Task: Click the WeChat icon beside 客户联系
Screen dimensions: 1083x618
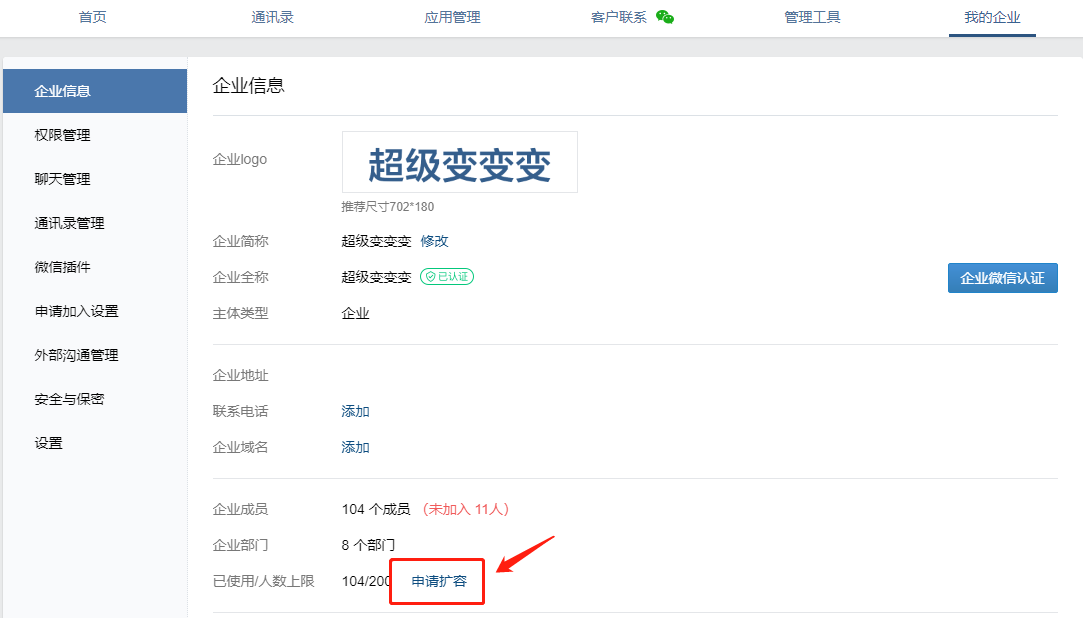Action: [665, 17]
